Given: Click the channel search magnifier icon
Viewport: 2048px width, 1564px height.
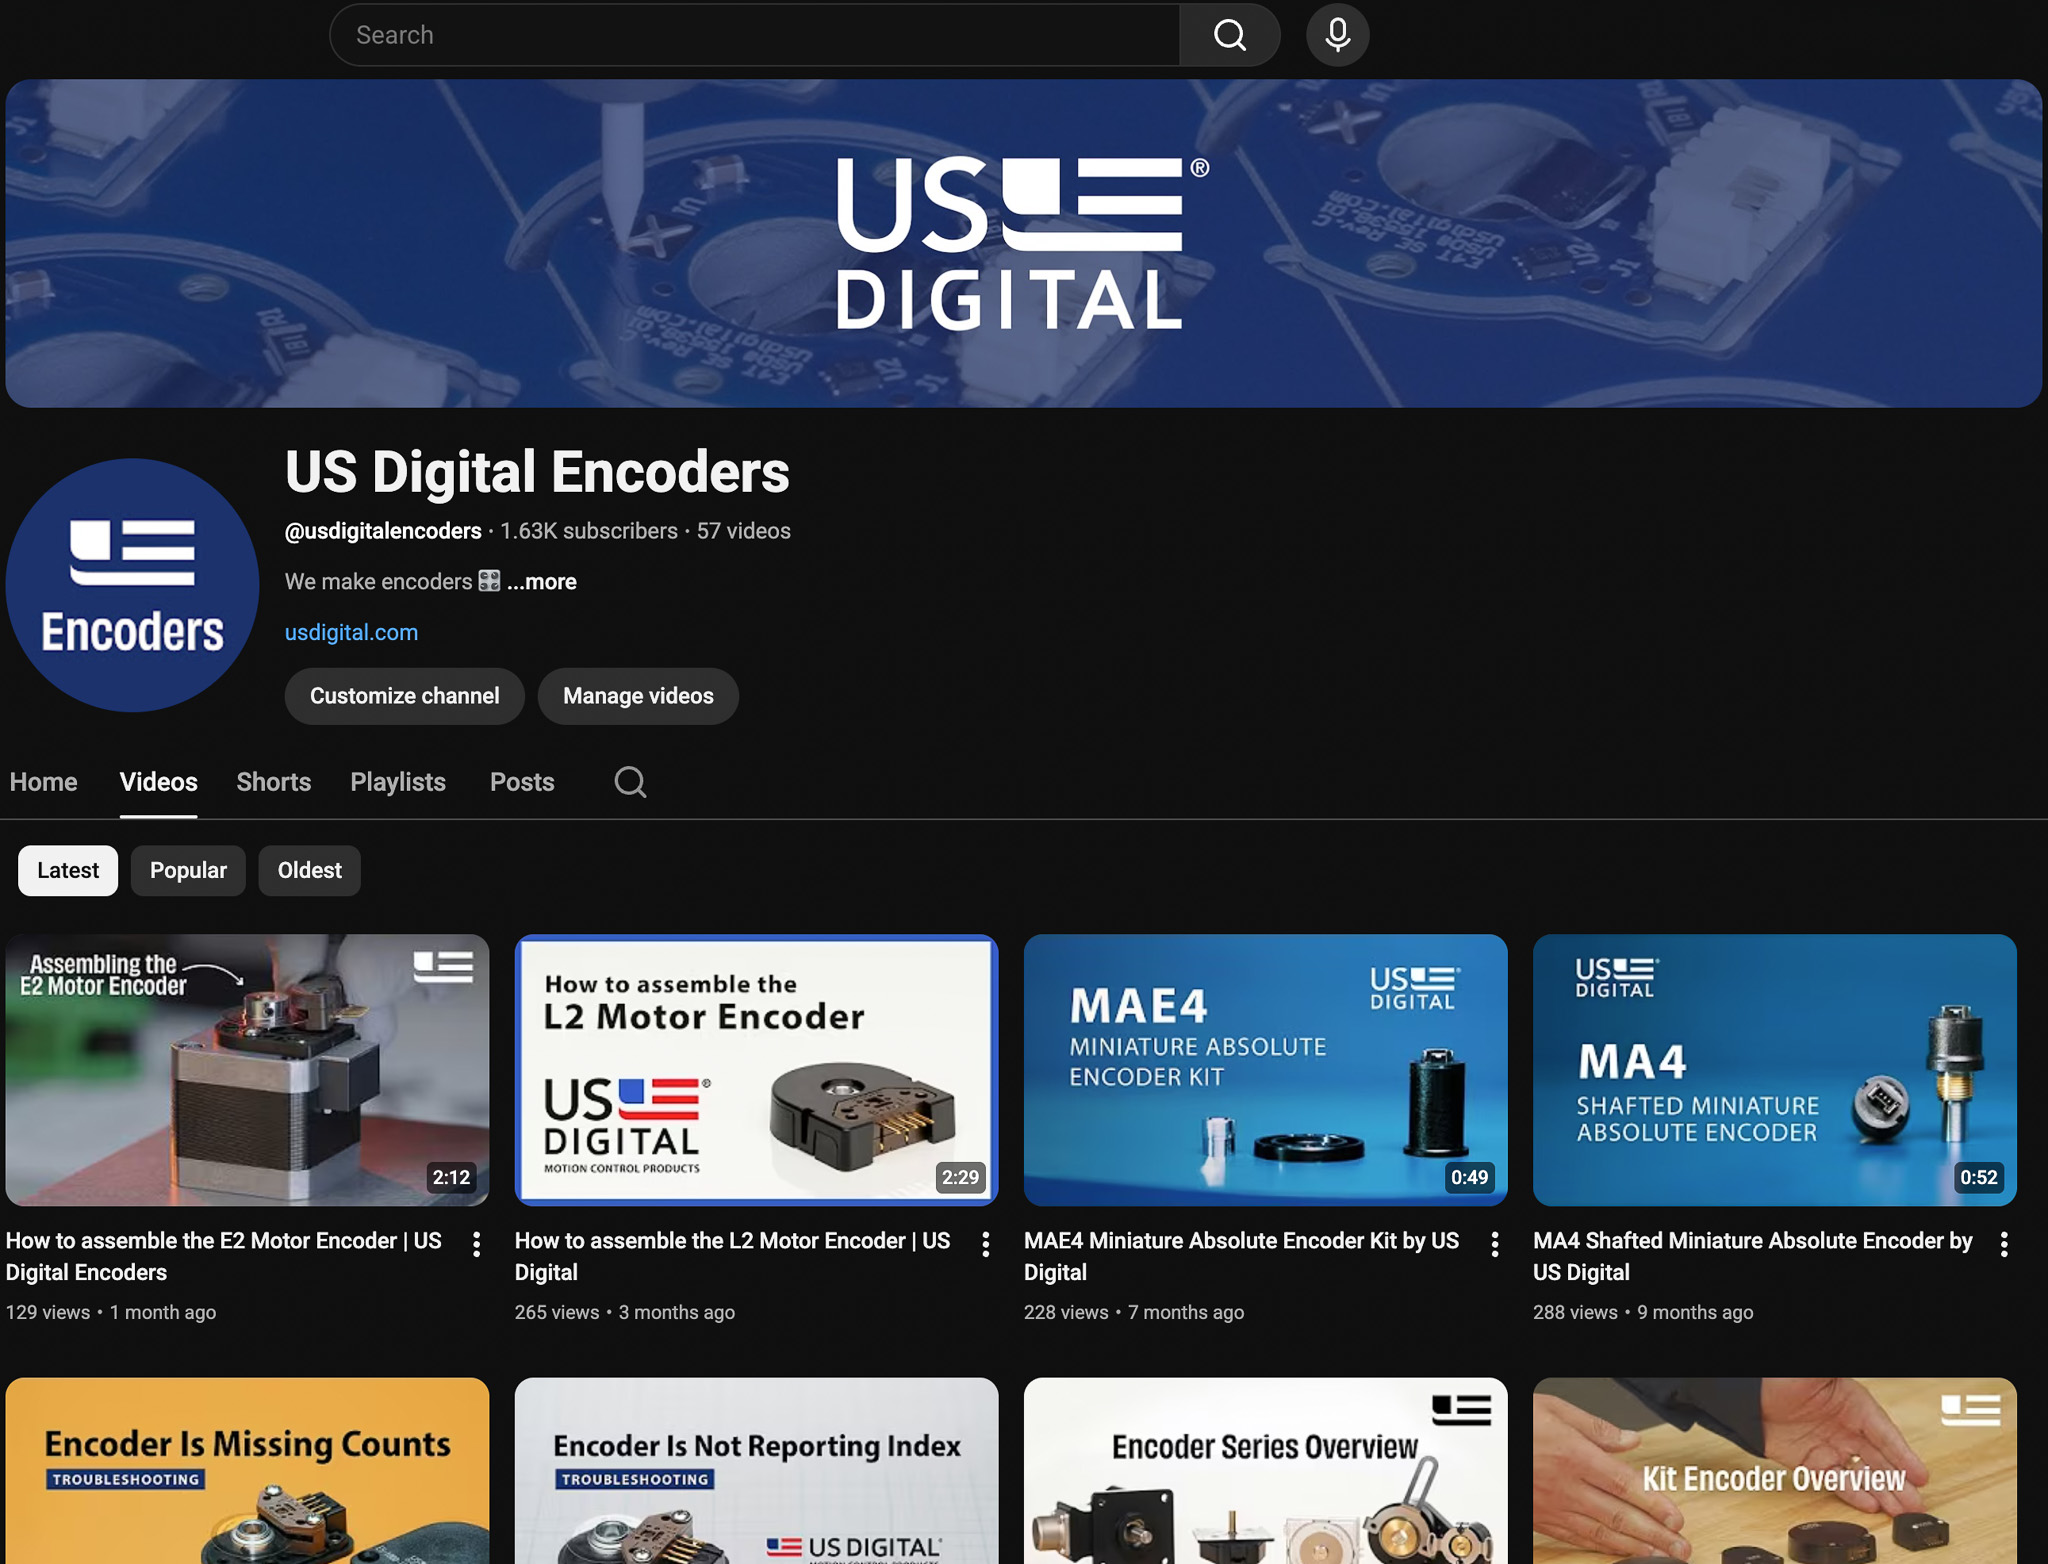Looking at the screenshot, I should [x=630, y=782].
